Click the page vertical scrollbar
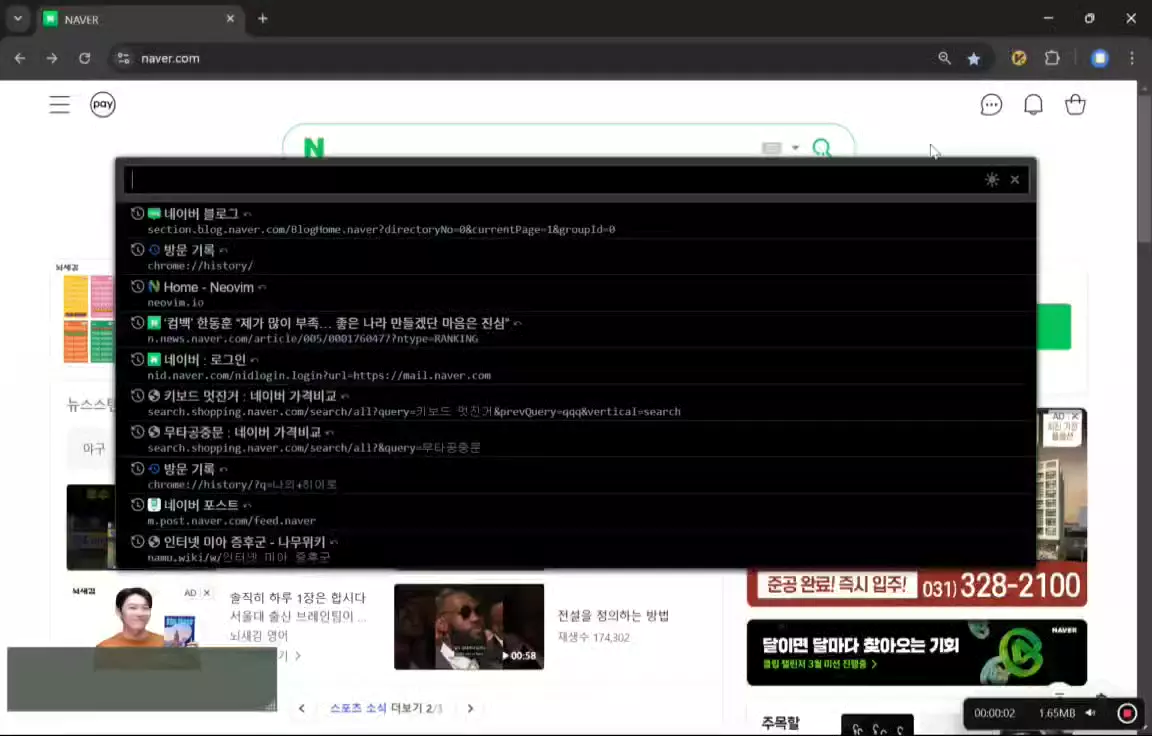1152x736 pixels. pos(1144,169)
